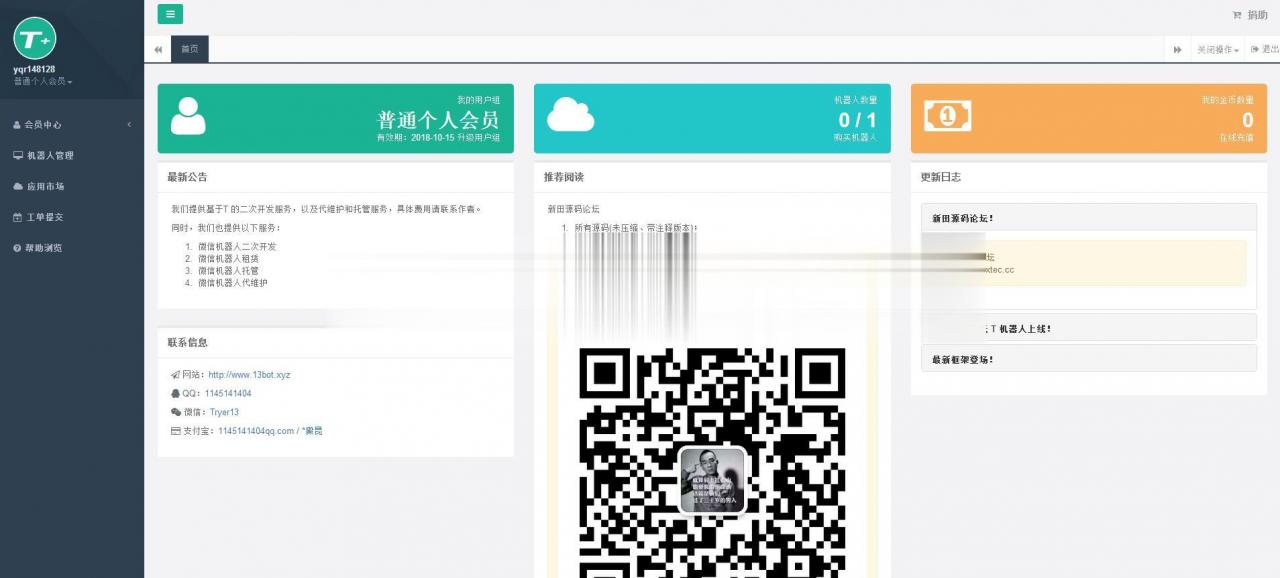This screenshot has width=1280, height=578.
Task: Click the WeChat icon beside 微信
Action: tap(176, 412)
